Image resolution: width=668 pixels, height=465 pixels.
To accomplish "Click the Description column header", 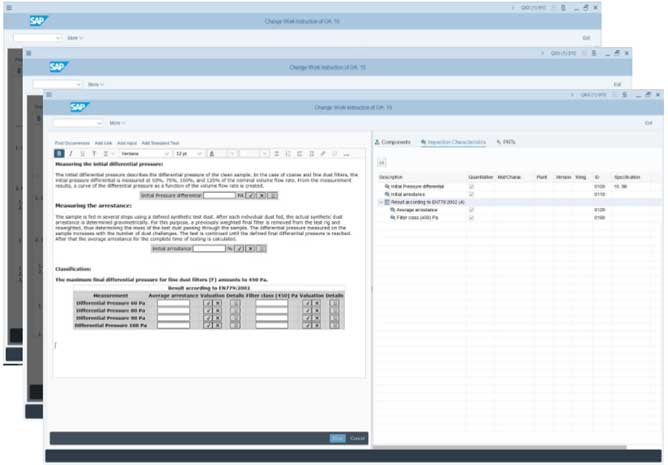I will (x=391, y=177).
